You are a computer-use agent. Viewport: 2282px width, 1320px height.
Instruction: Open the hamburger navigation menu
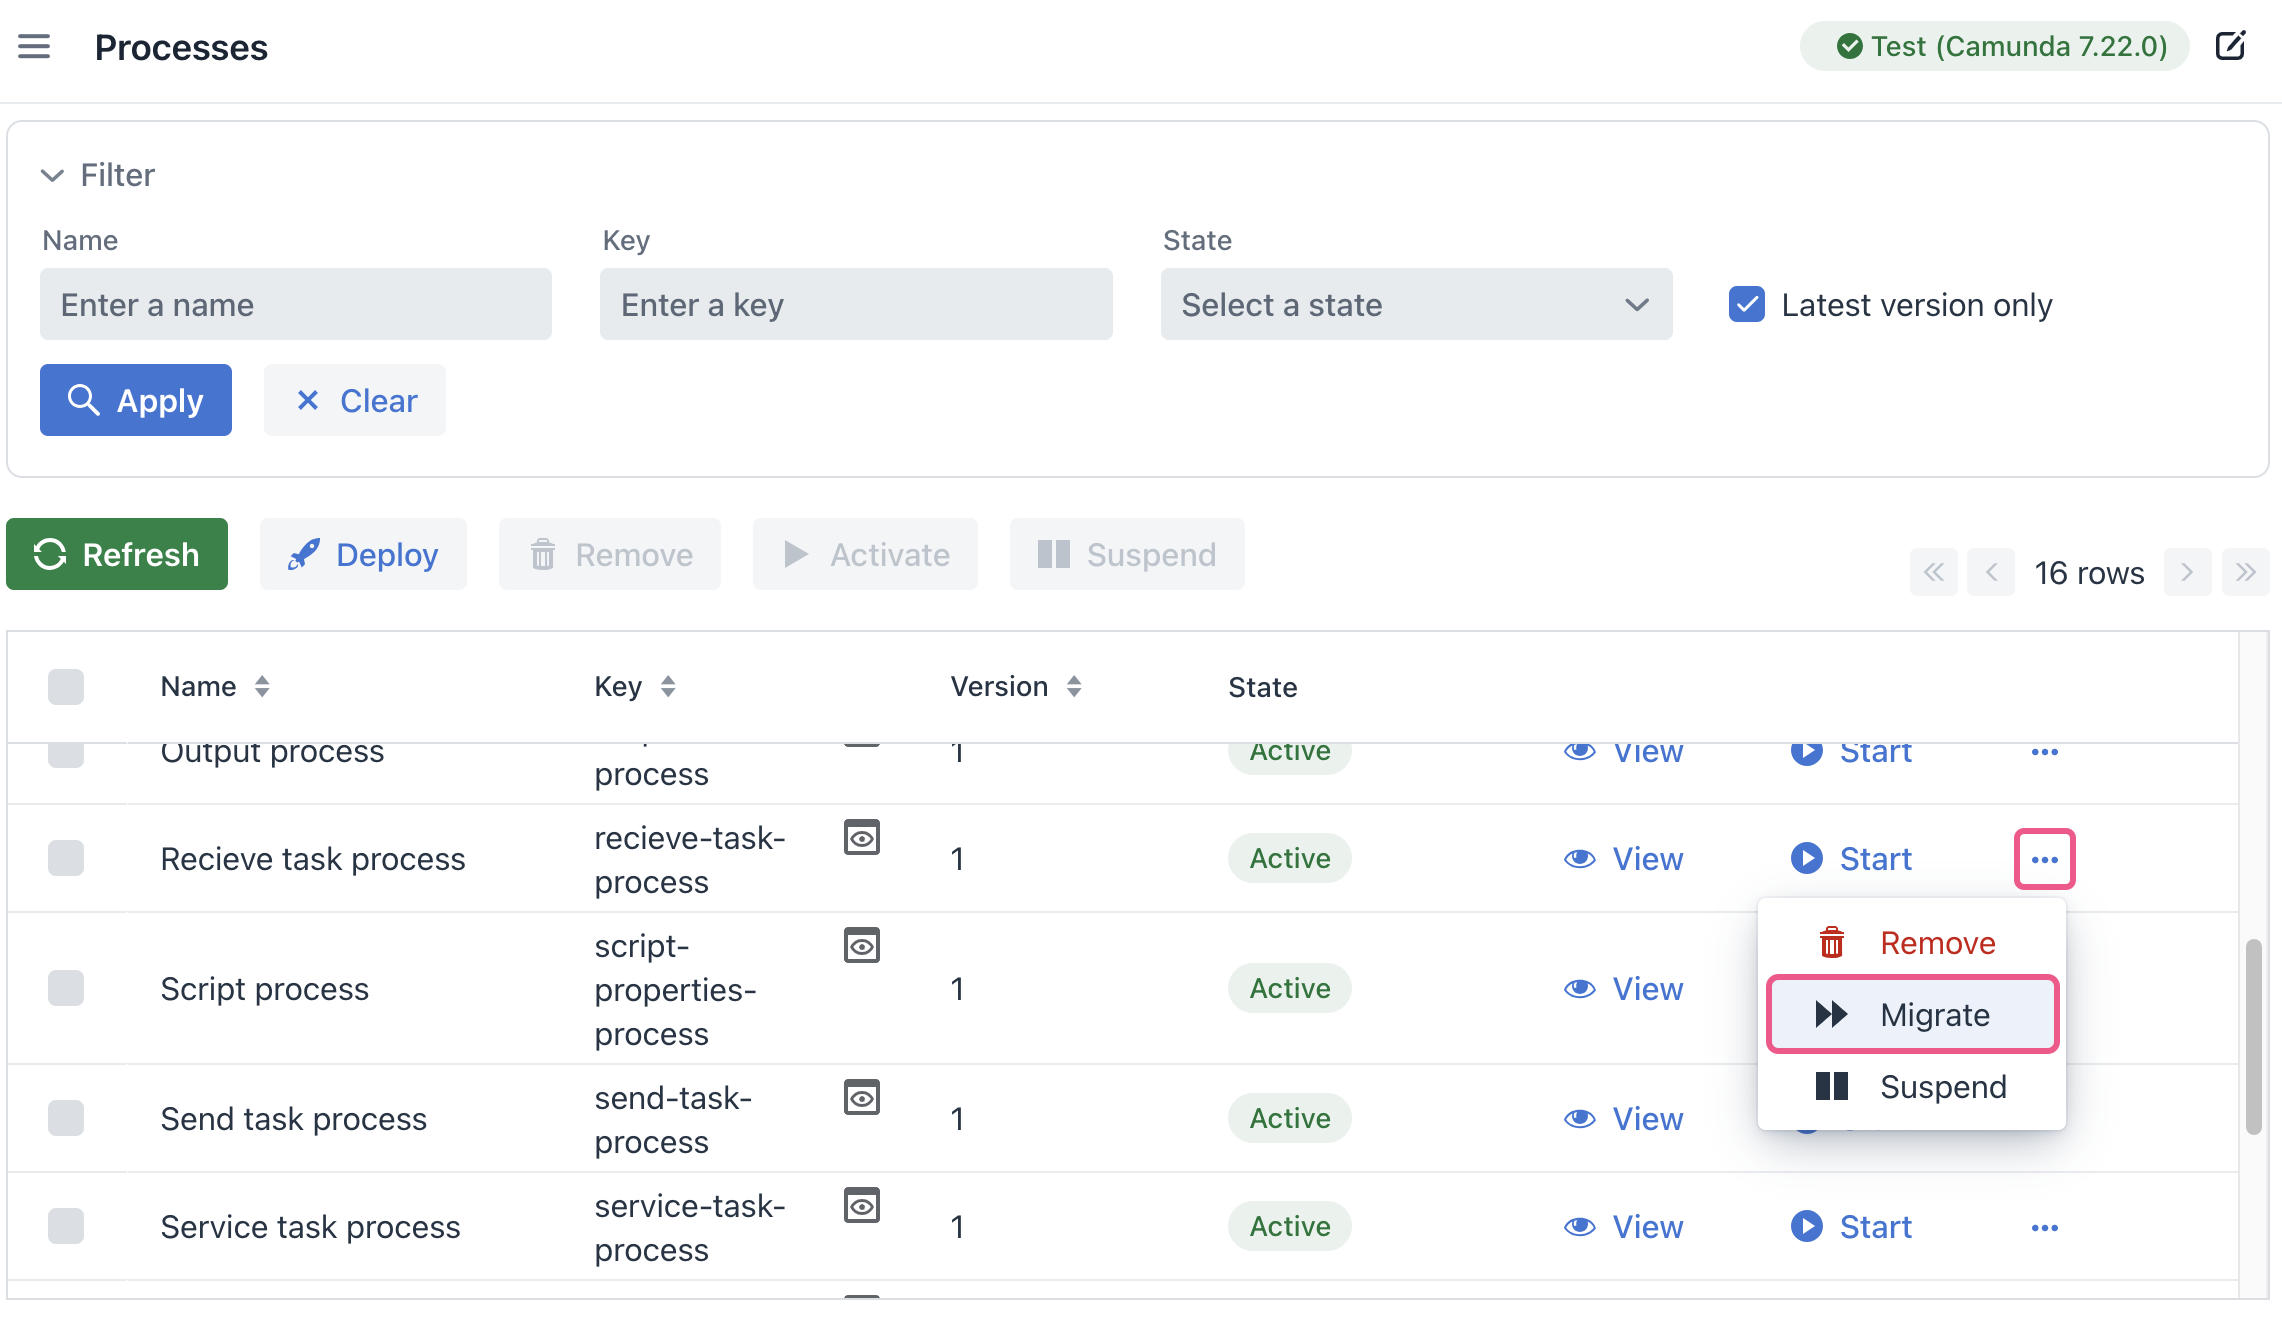click(x=34, y=47)
